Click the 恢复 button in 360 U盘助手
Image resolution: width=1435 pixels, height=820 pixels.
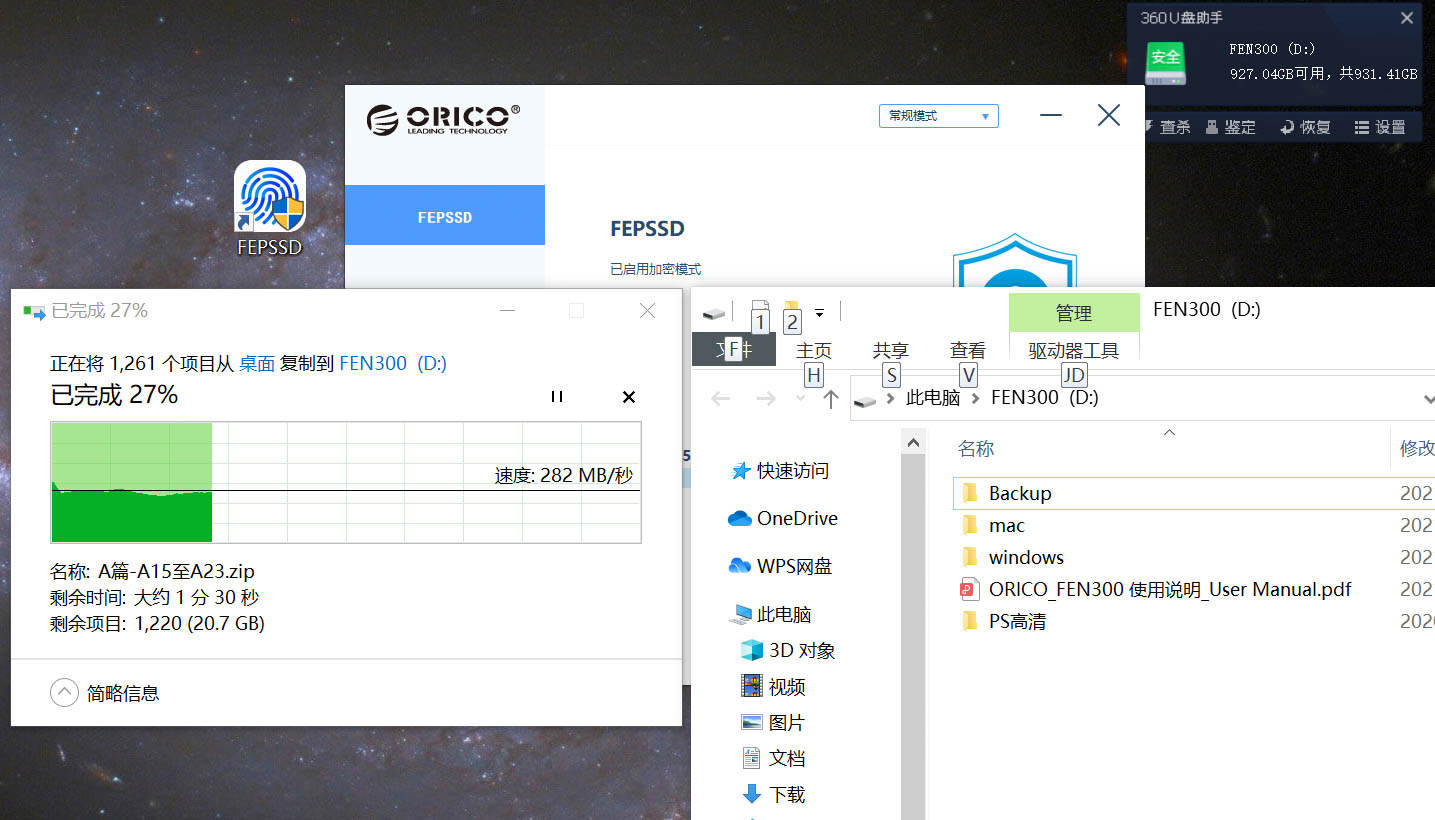click(1305, 127)
